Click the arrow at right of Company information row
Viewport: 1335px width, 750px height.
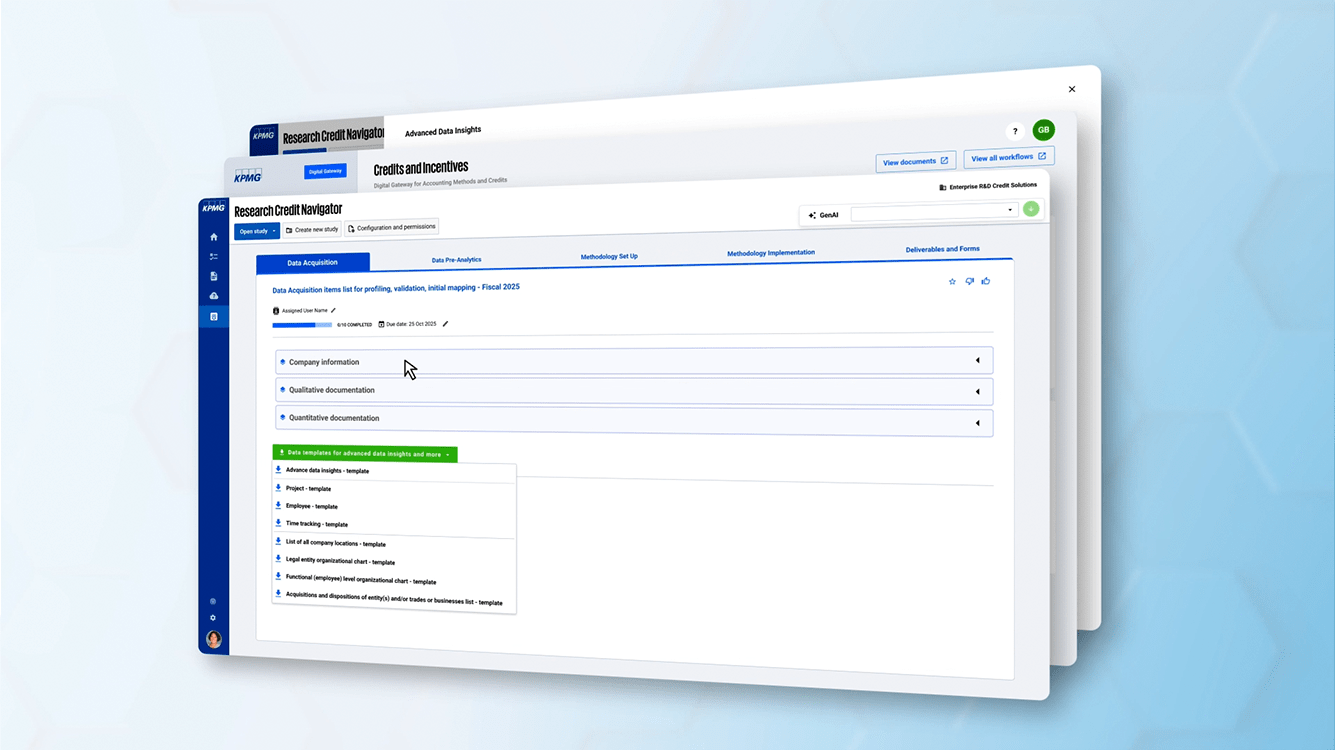coord(977,361)
